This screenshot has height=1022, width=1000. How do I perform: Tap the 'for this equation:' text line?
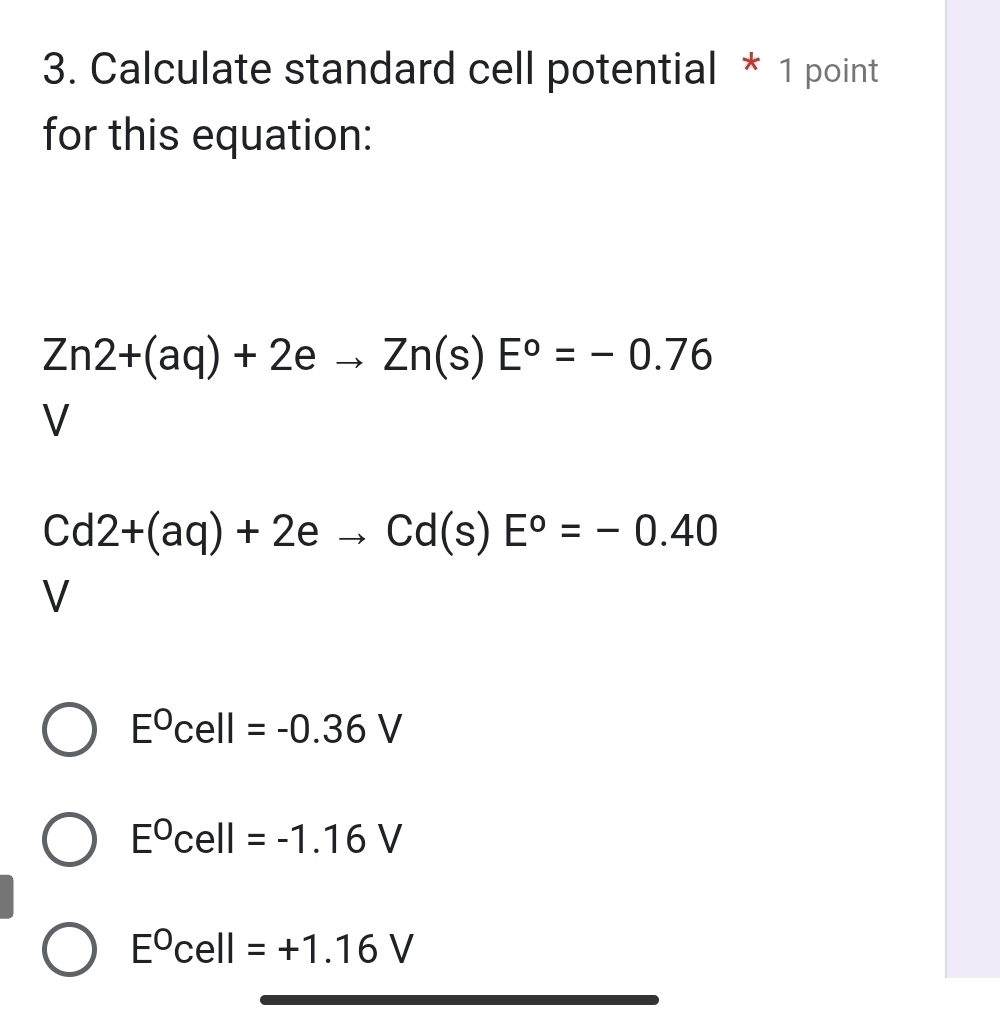(208, 135)
